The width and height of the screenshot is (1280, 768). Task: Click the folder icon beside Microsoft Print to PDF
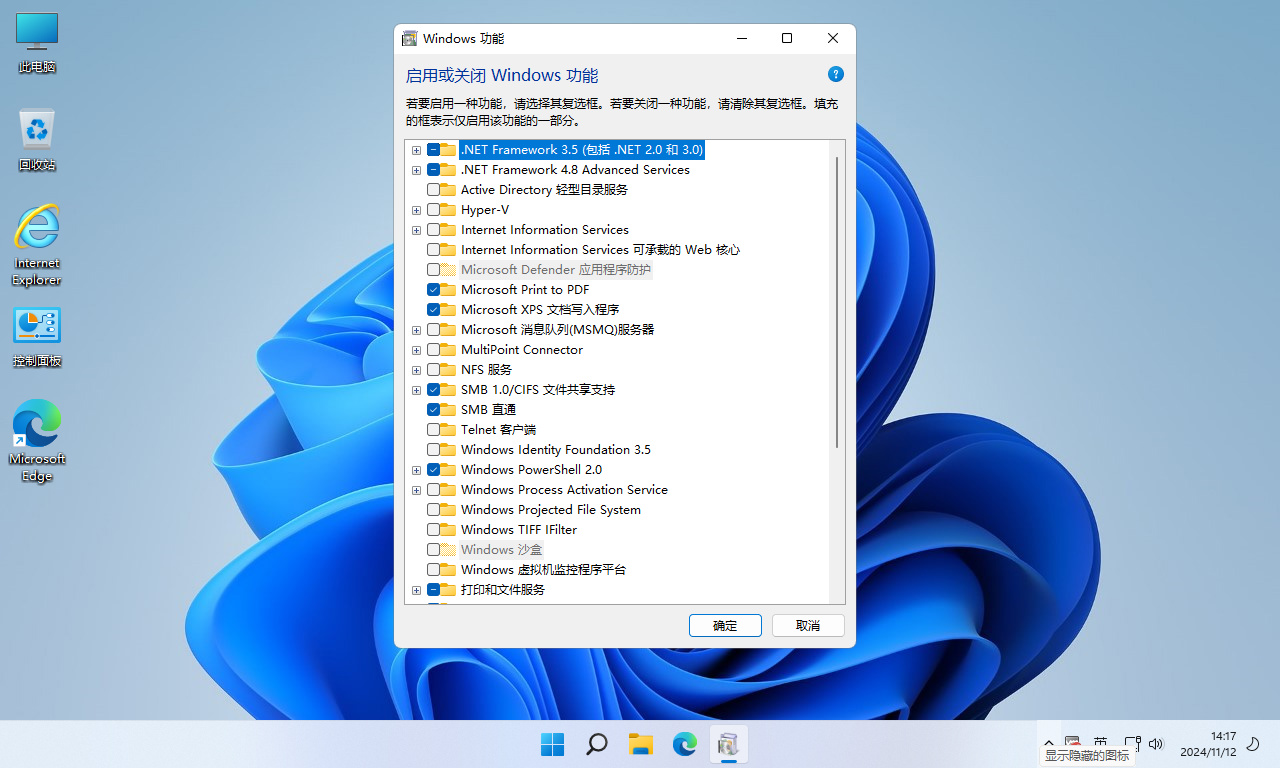(448, 290)
